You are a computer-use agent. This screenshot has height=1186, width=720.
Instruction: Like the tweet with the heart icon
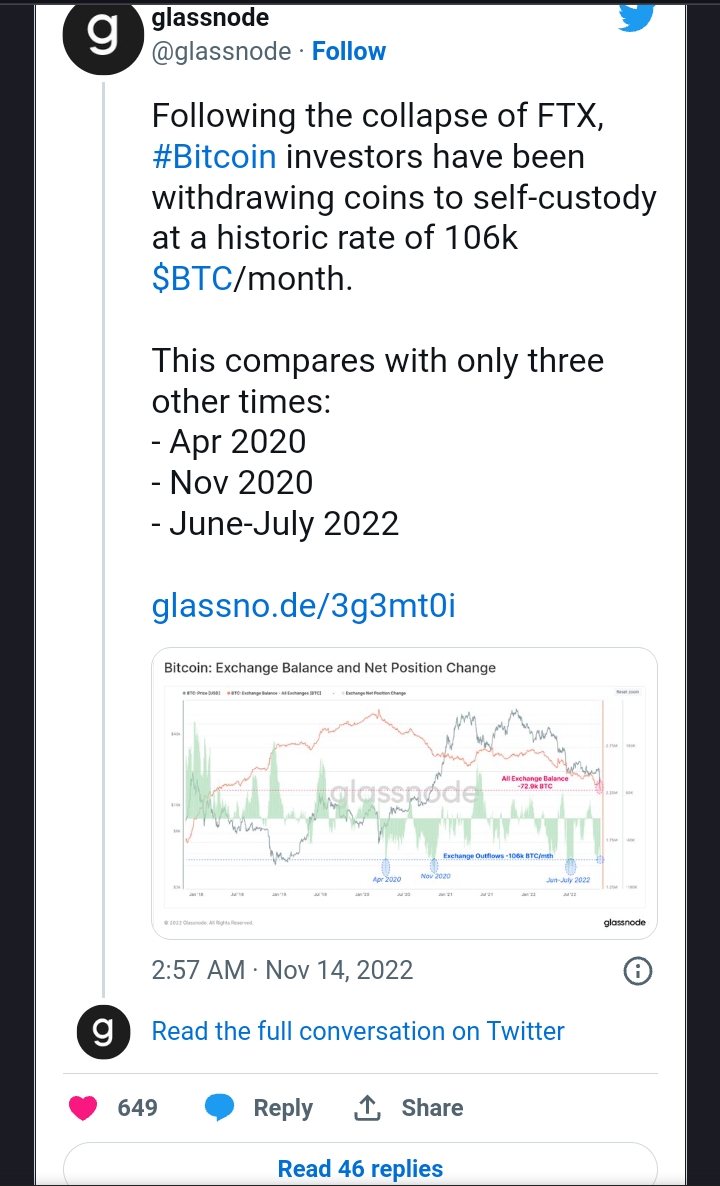click(x=83, y=1108)
